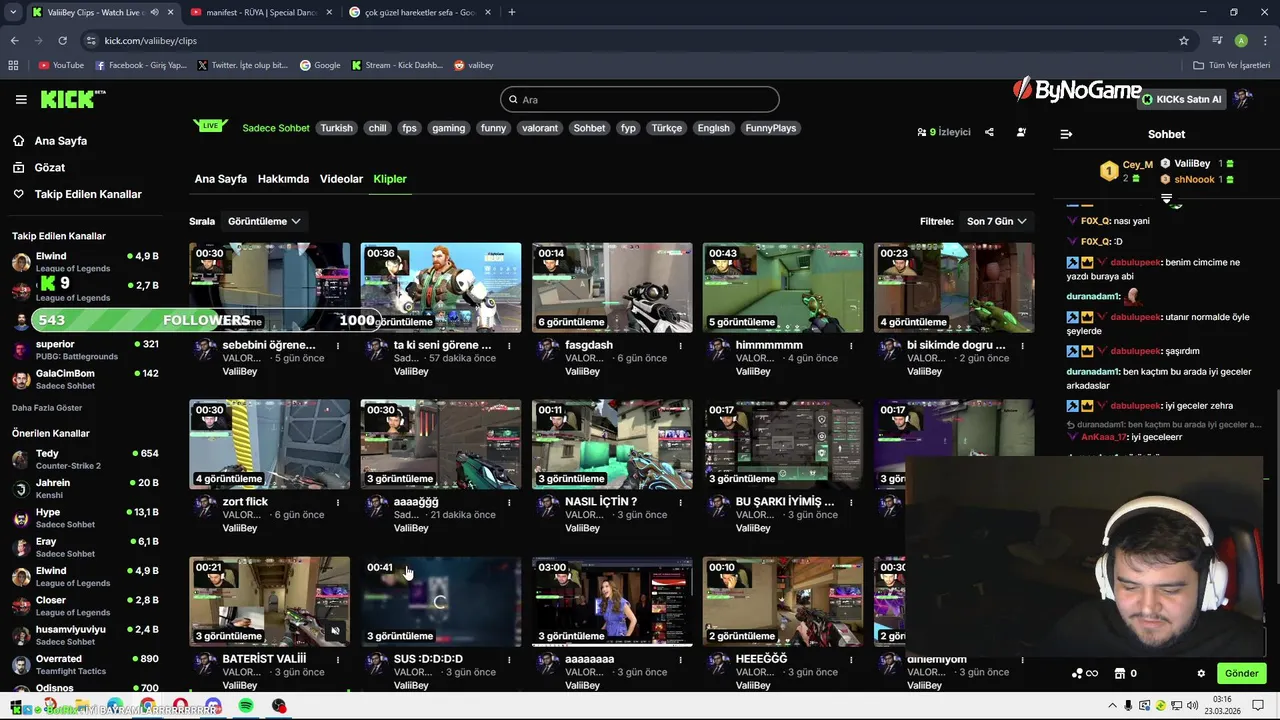Open Sadece Sohbet category link
Image resolution: width=1280 pixels, height=720 pixels.
[x=276, y=128]
